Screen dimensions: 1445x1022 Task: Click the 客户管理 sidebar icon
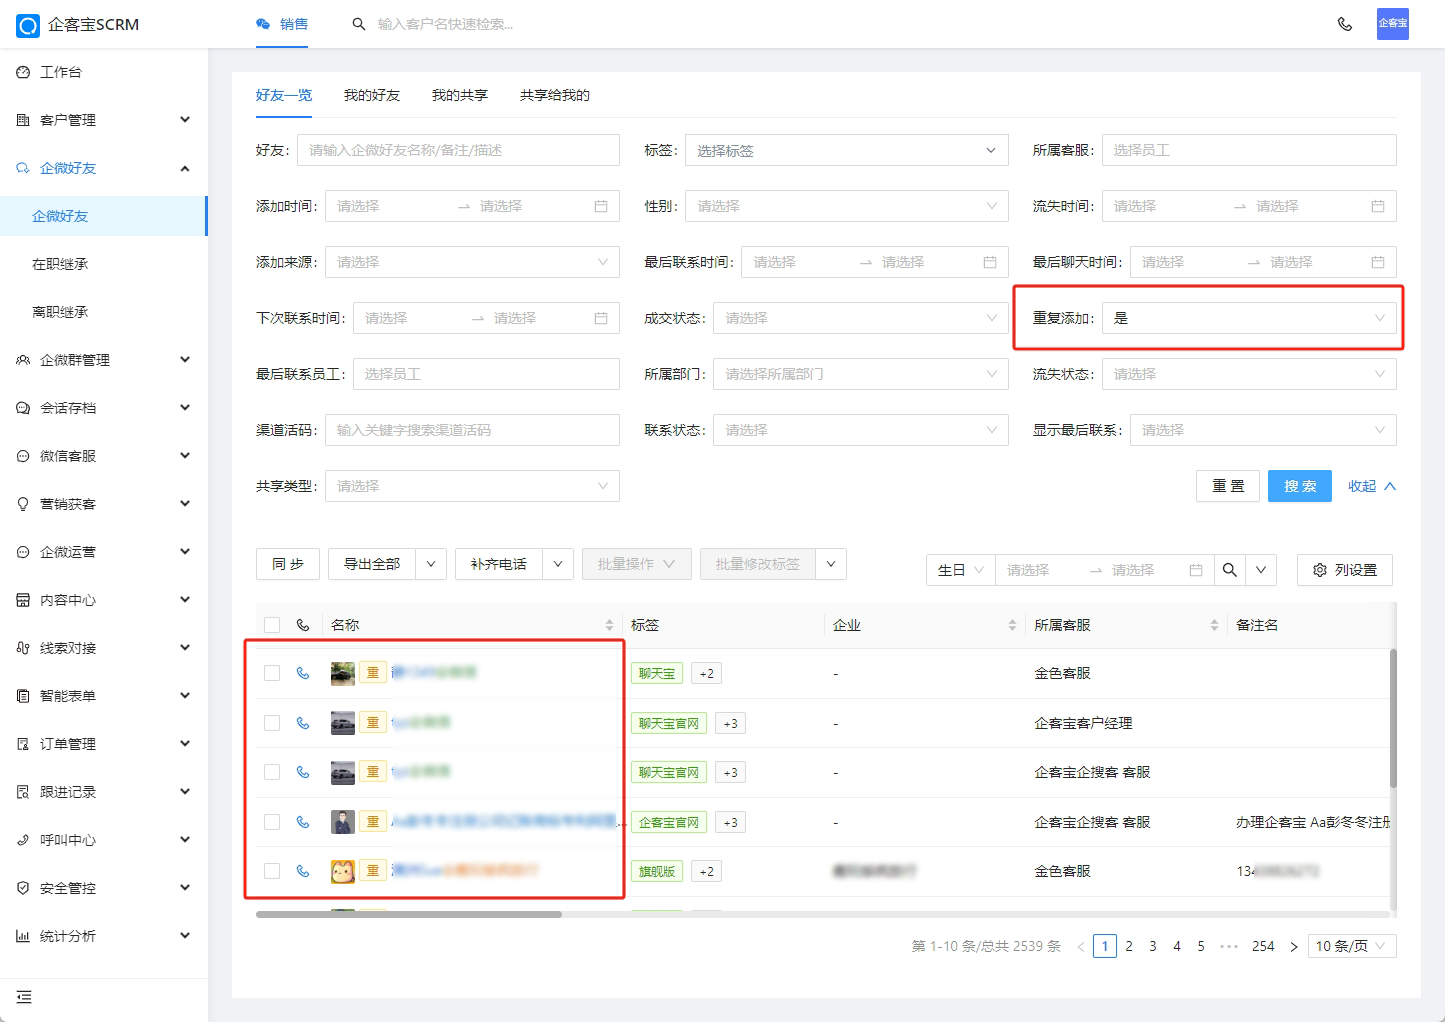point(23,120)
